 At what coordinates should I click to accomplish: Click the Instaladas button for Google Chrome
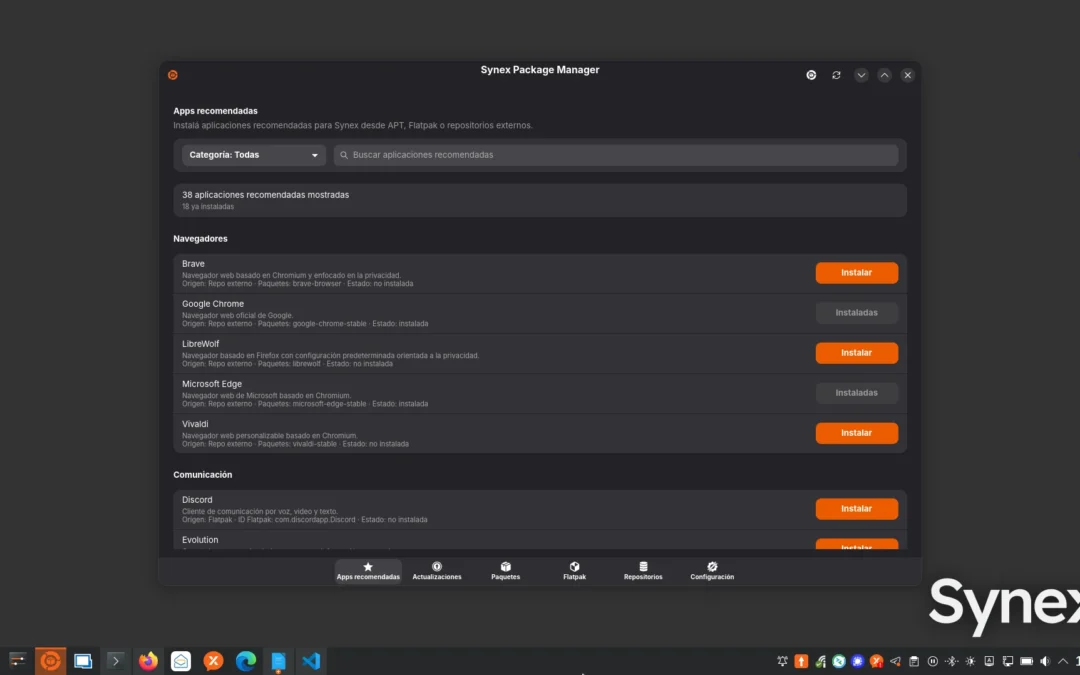point(857,313)
